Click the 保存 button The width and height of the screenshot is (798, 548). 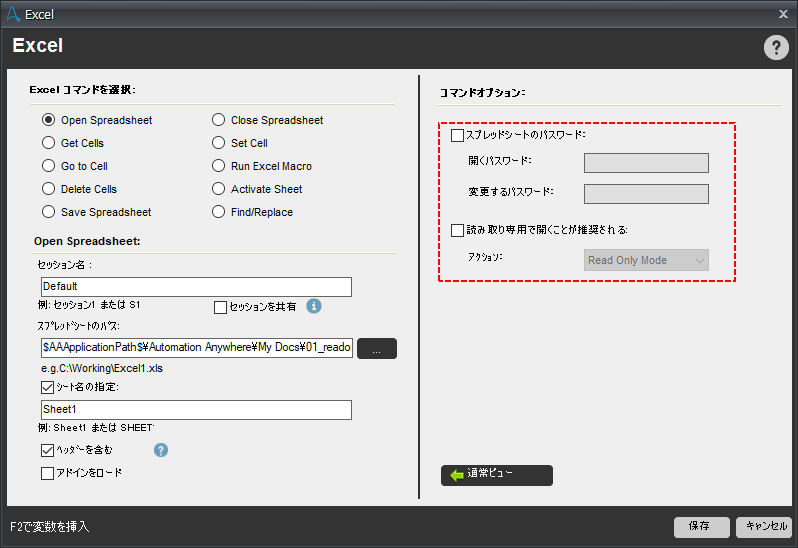pos(702,527)
